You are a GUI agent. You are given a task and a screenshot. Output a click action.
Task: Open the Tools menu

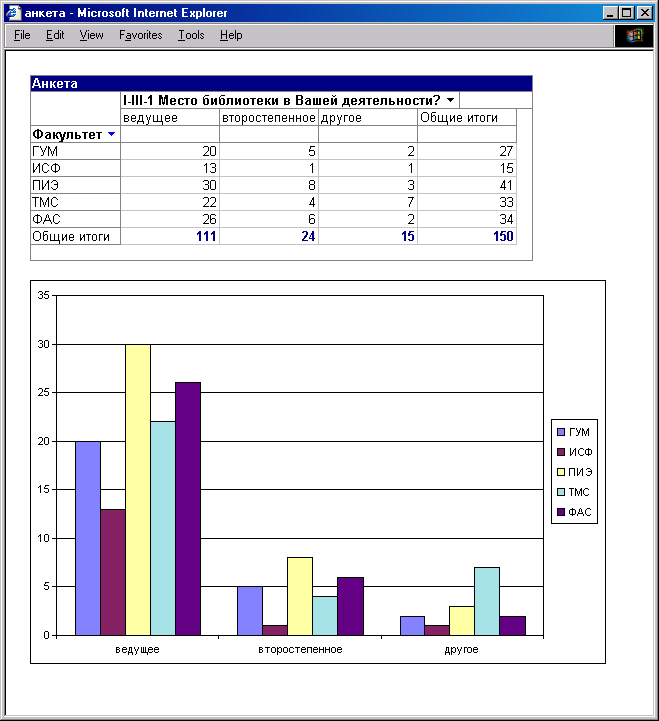tap(191, 35)
